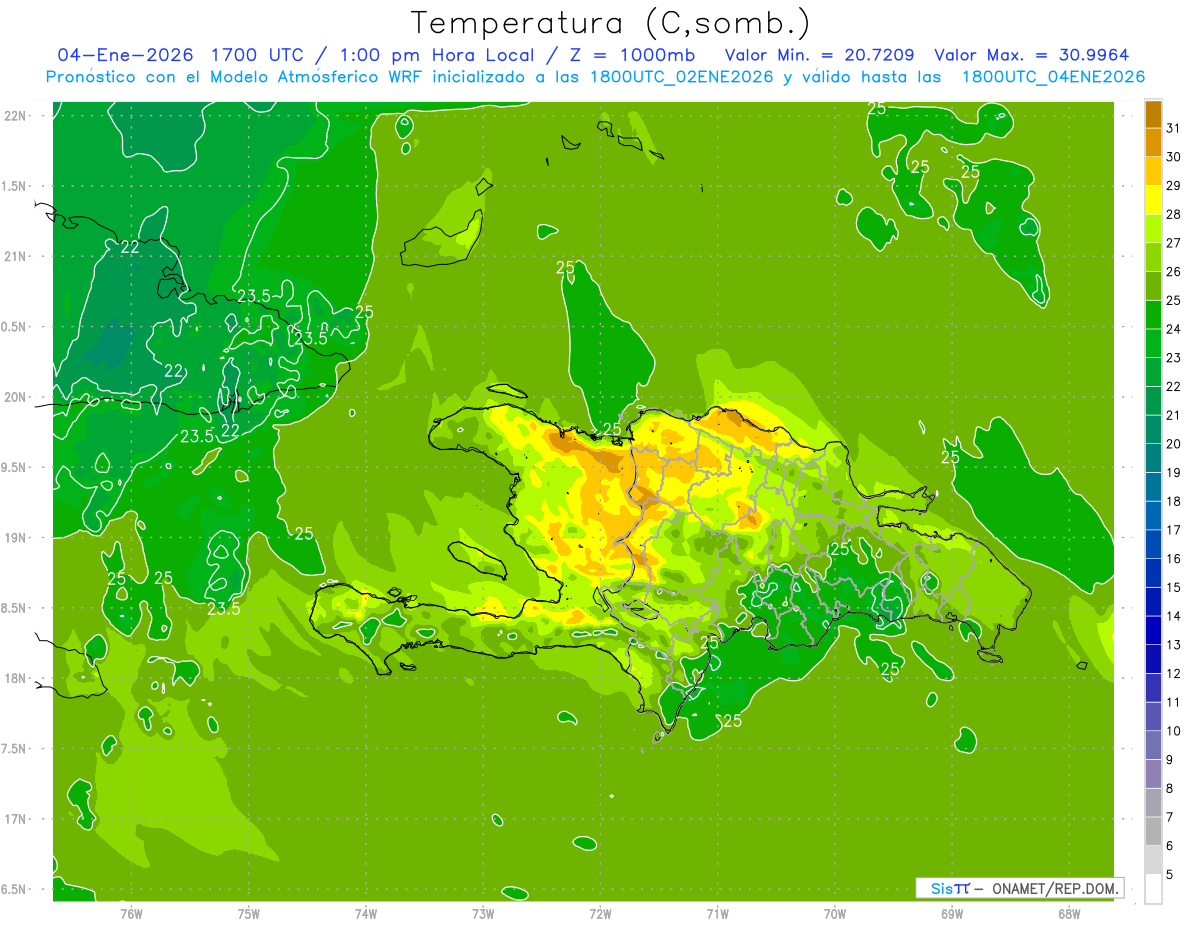The width and height of the screenshot is (1200, 927).
Task: Click the legend label "27"
Action: pos(1173,243)
